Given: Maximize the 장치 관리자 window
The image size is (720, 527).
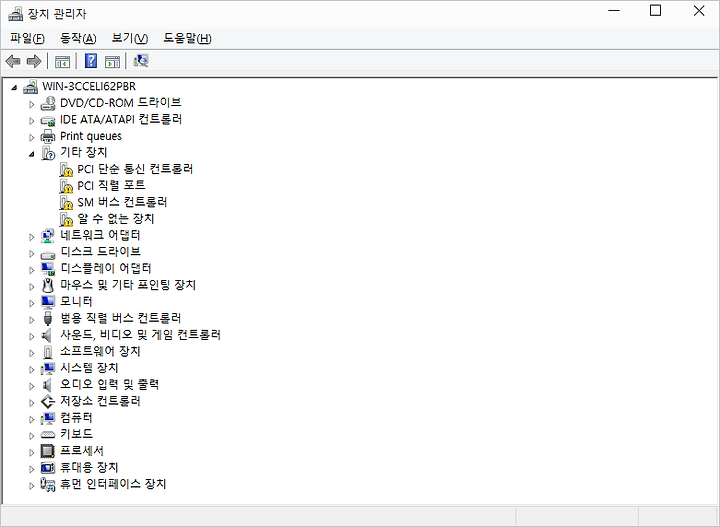Looking at the screenshot, I should [x=656, y=11].
